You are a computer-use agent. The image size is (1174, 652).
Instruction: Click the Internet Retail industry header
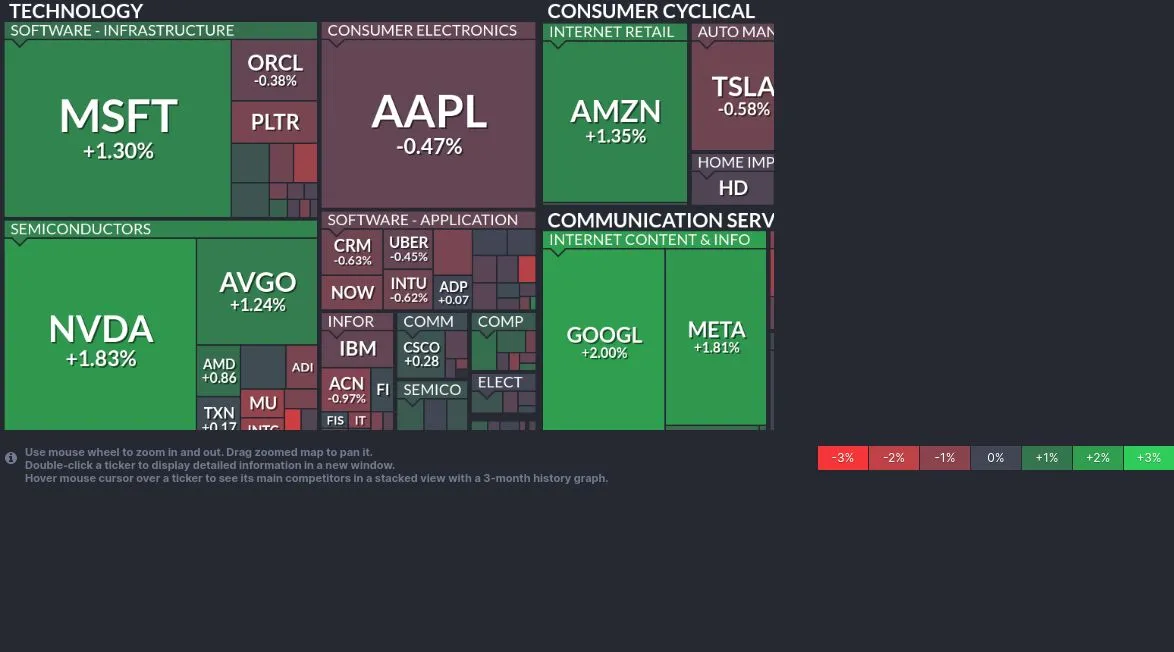coord(612,32)
